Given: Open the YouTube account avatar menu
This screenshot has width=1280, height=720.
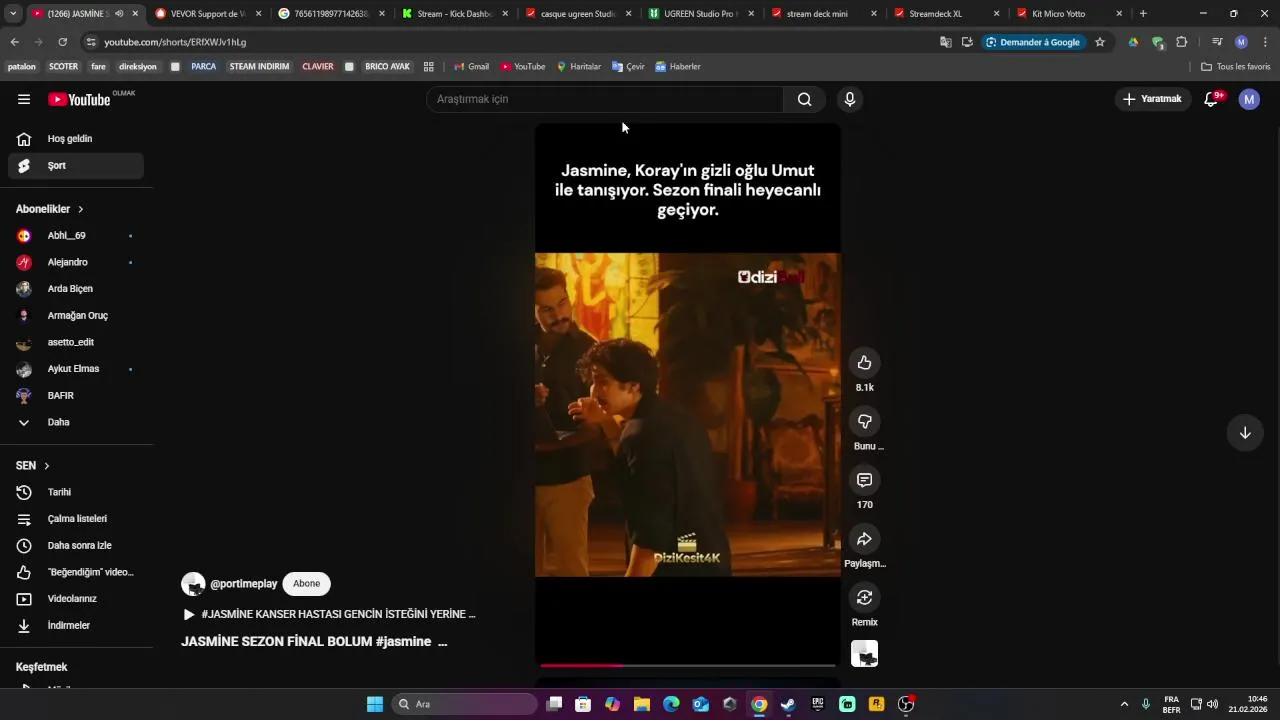Looking at the screenshot, I should [x=1249, y=99].
